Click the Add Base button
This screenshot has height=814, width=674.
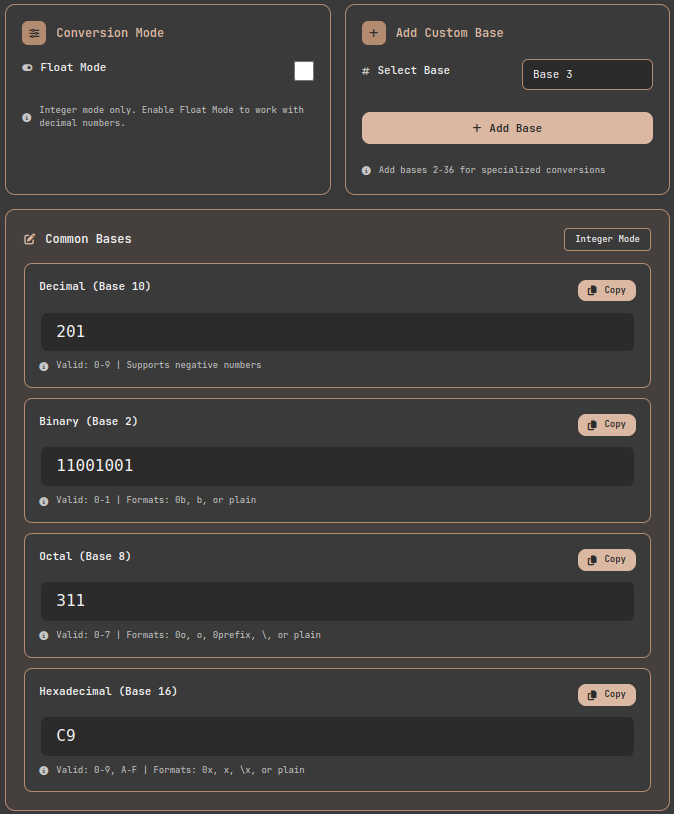[x=507, y=128]
